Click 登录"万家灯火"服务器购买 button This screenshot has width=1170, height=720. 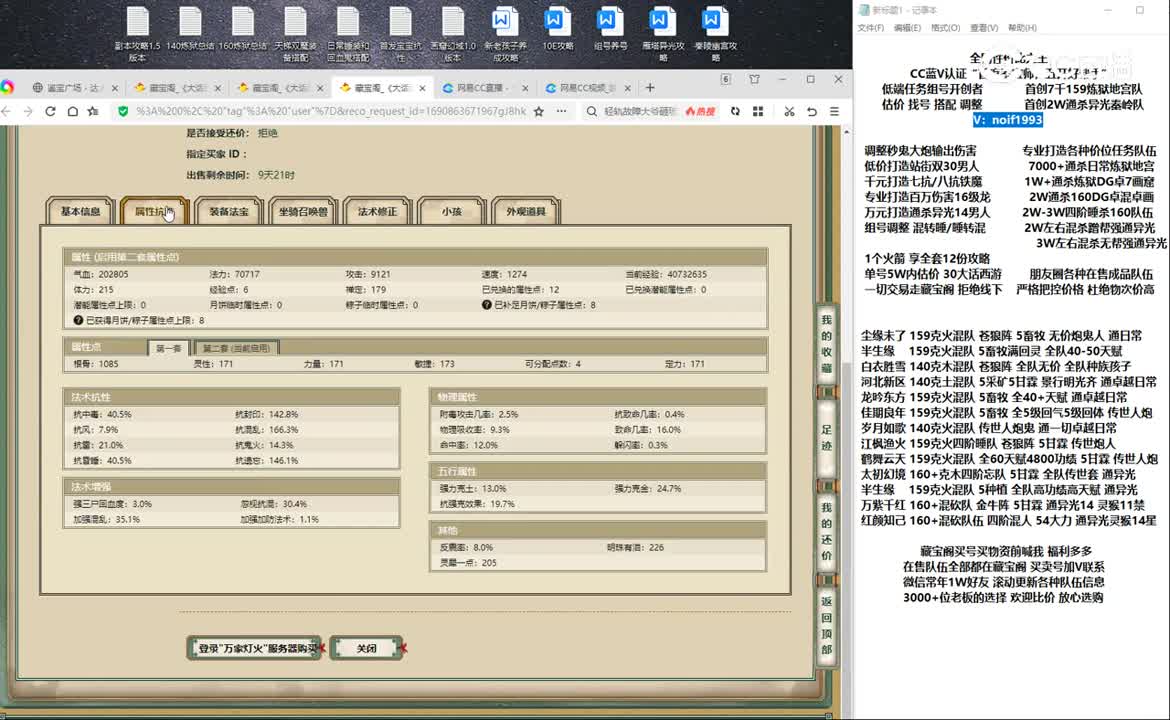tap(254, 648)
